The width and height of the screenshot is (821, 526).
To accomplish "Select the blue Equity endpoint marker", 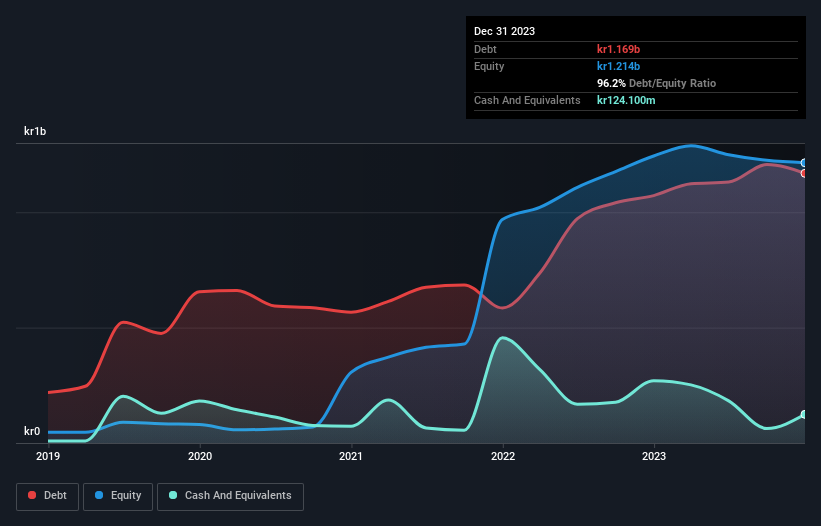I will tap(804, 163).
